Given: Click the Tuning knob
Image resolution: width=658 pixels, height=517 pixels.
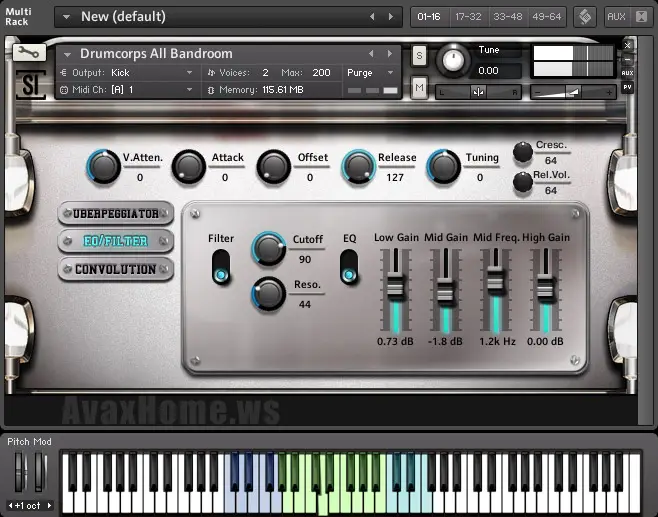Looking at the screenshot, I should [x=444, y=166].
